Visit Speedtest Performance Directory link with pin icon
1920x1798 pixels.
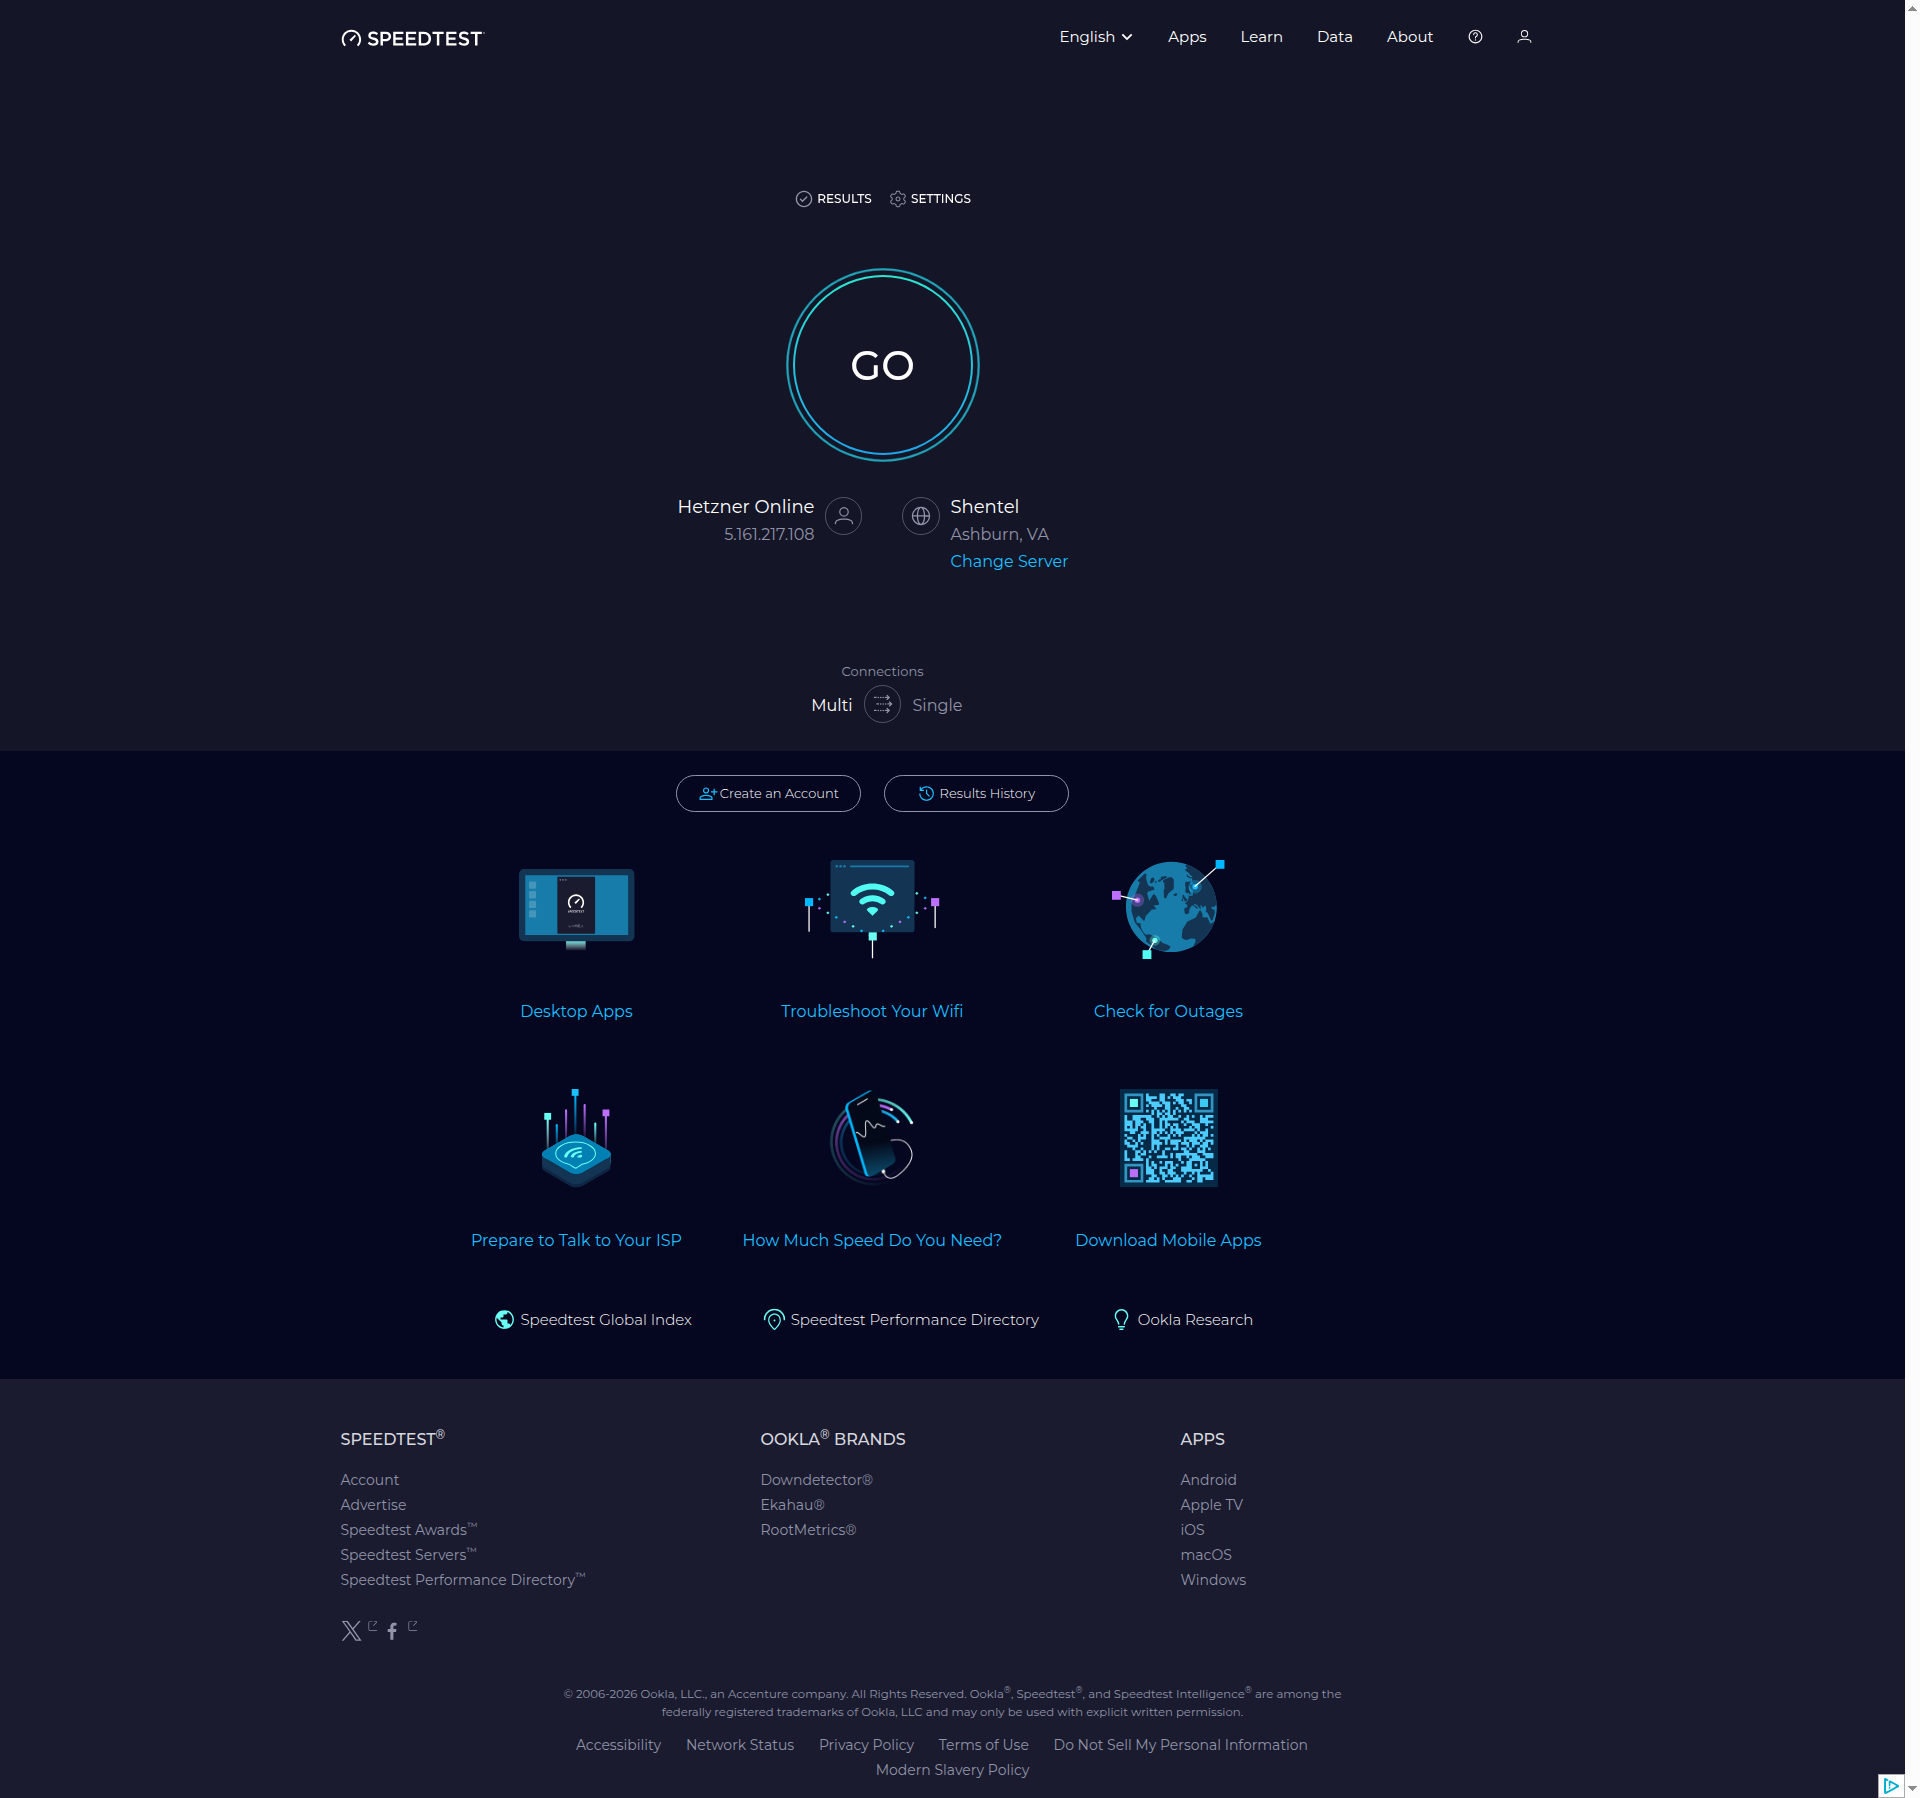pyautogui.click(x=901, y=1320)
